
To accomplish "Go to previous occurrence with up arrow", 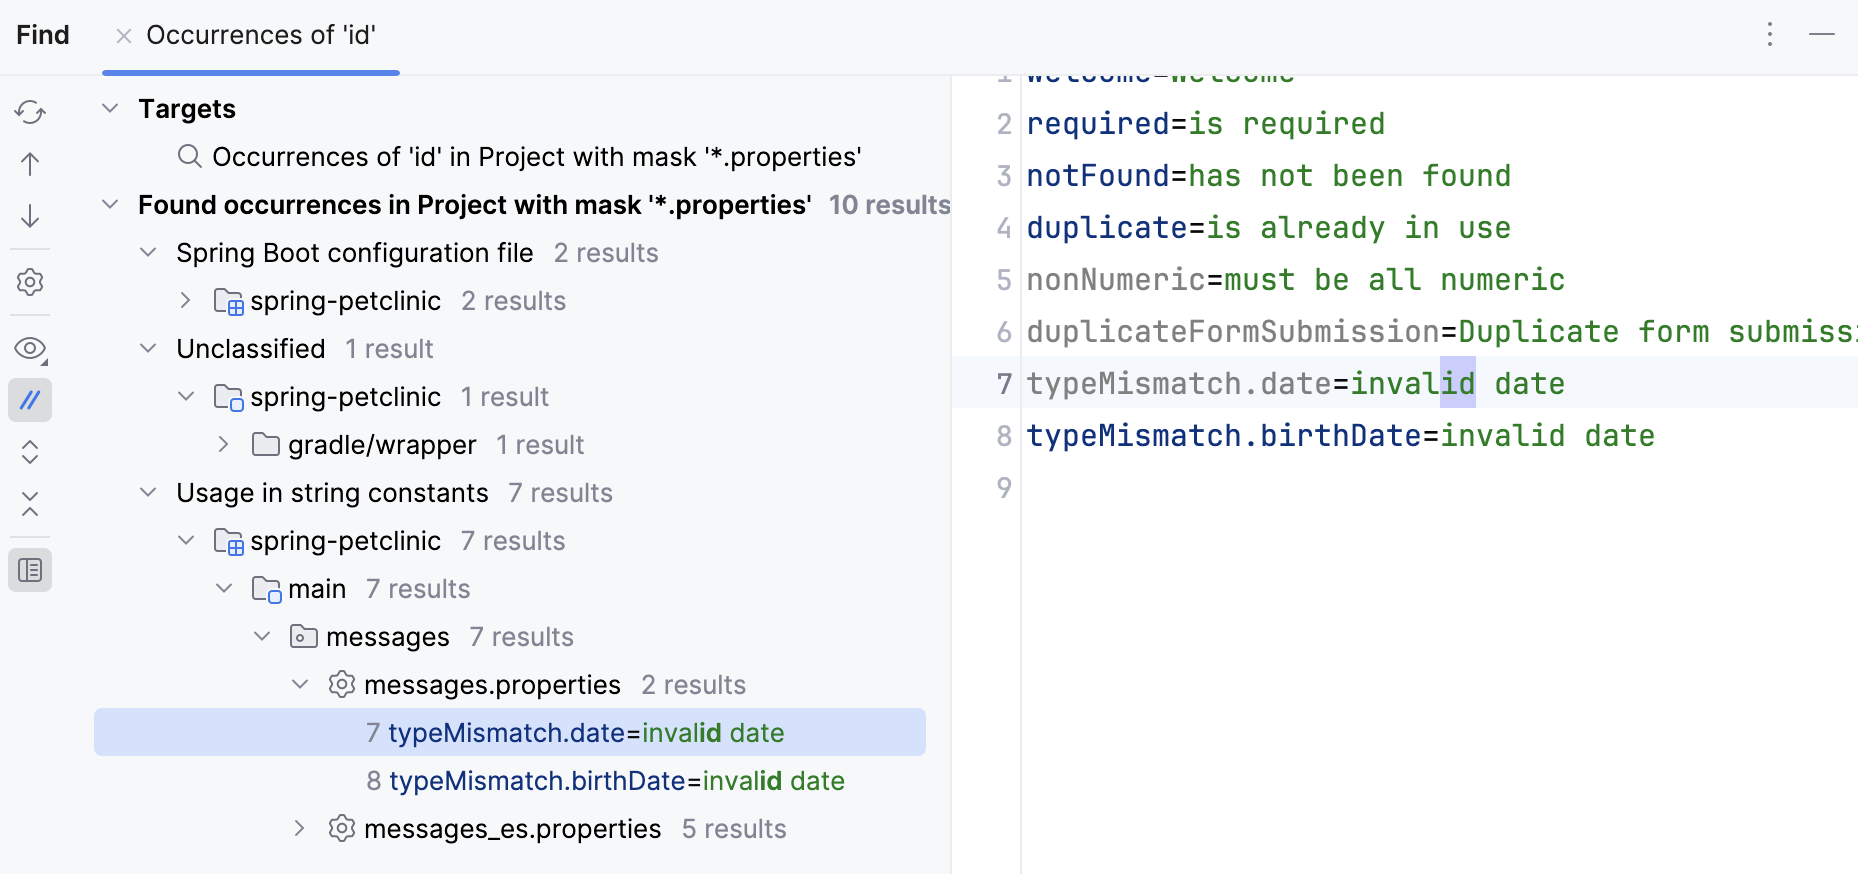I will pyautogui.click(x=30, y=164).
